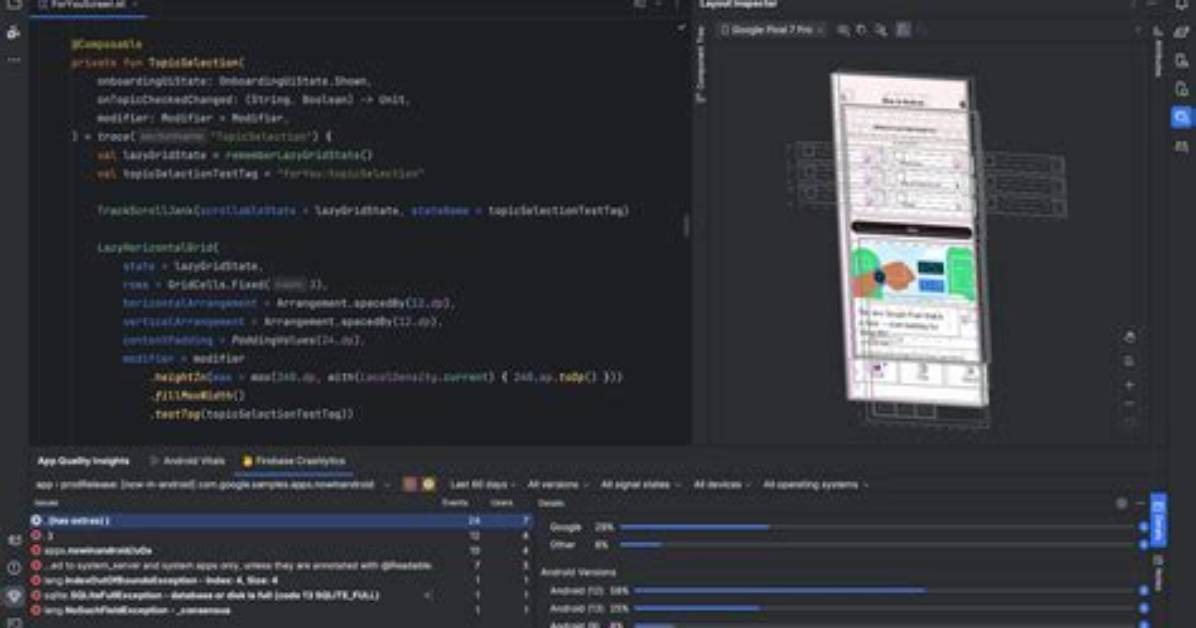Open the Details side tab
The height and width of the screenshot is (628, 1196).
coord(1159,520)
